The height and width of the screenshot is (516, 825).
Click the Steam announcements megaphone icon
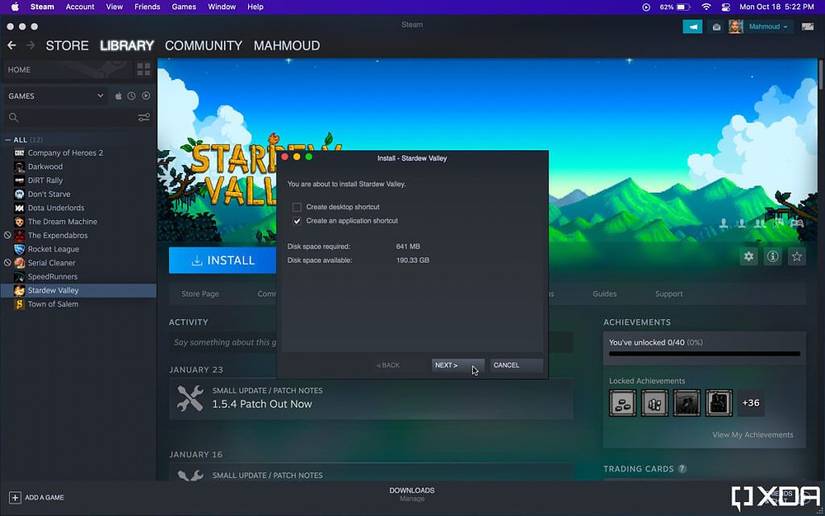point(692,26)
